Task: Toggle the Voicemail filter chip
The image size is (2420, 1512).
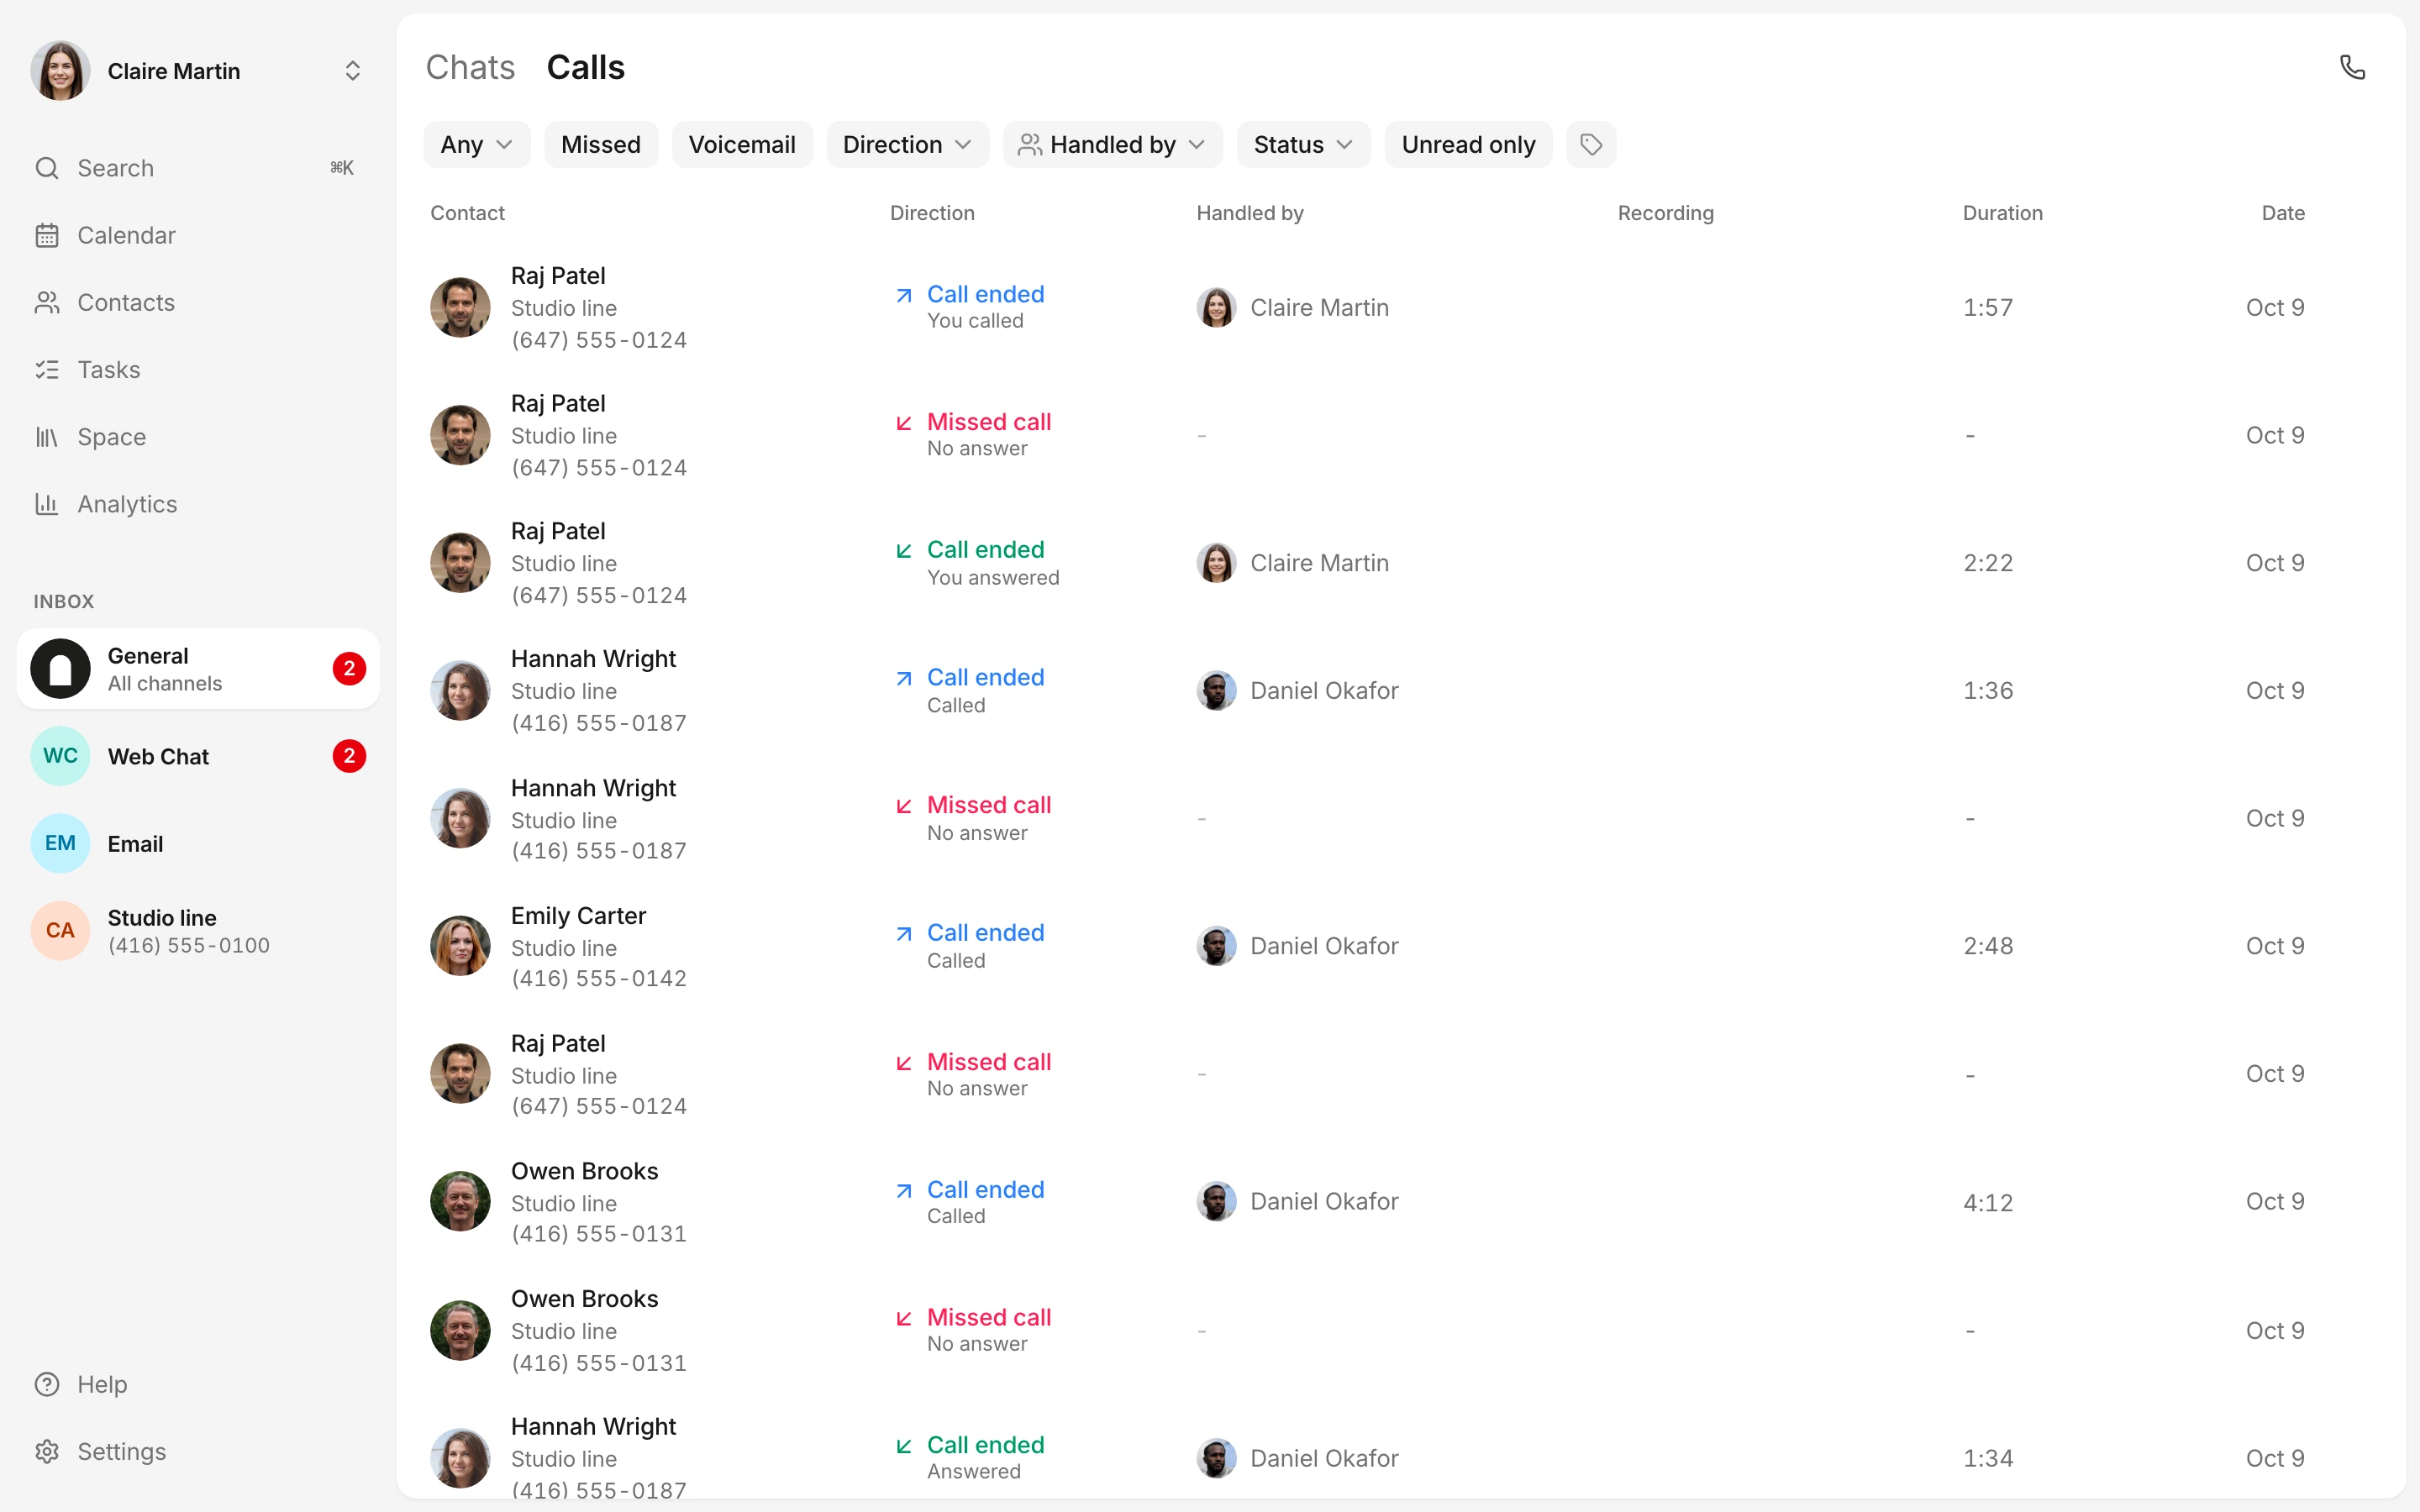Action: 742,145
